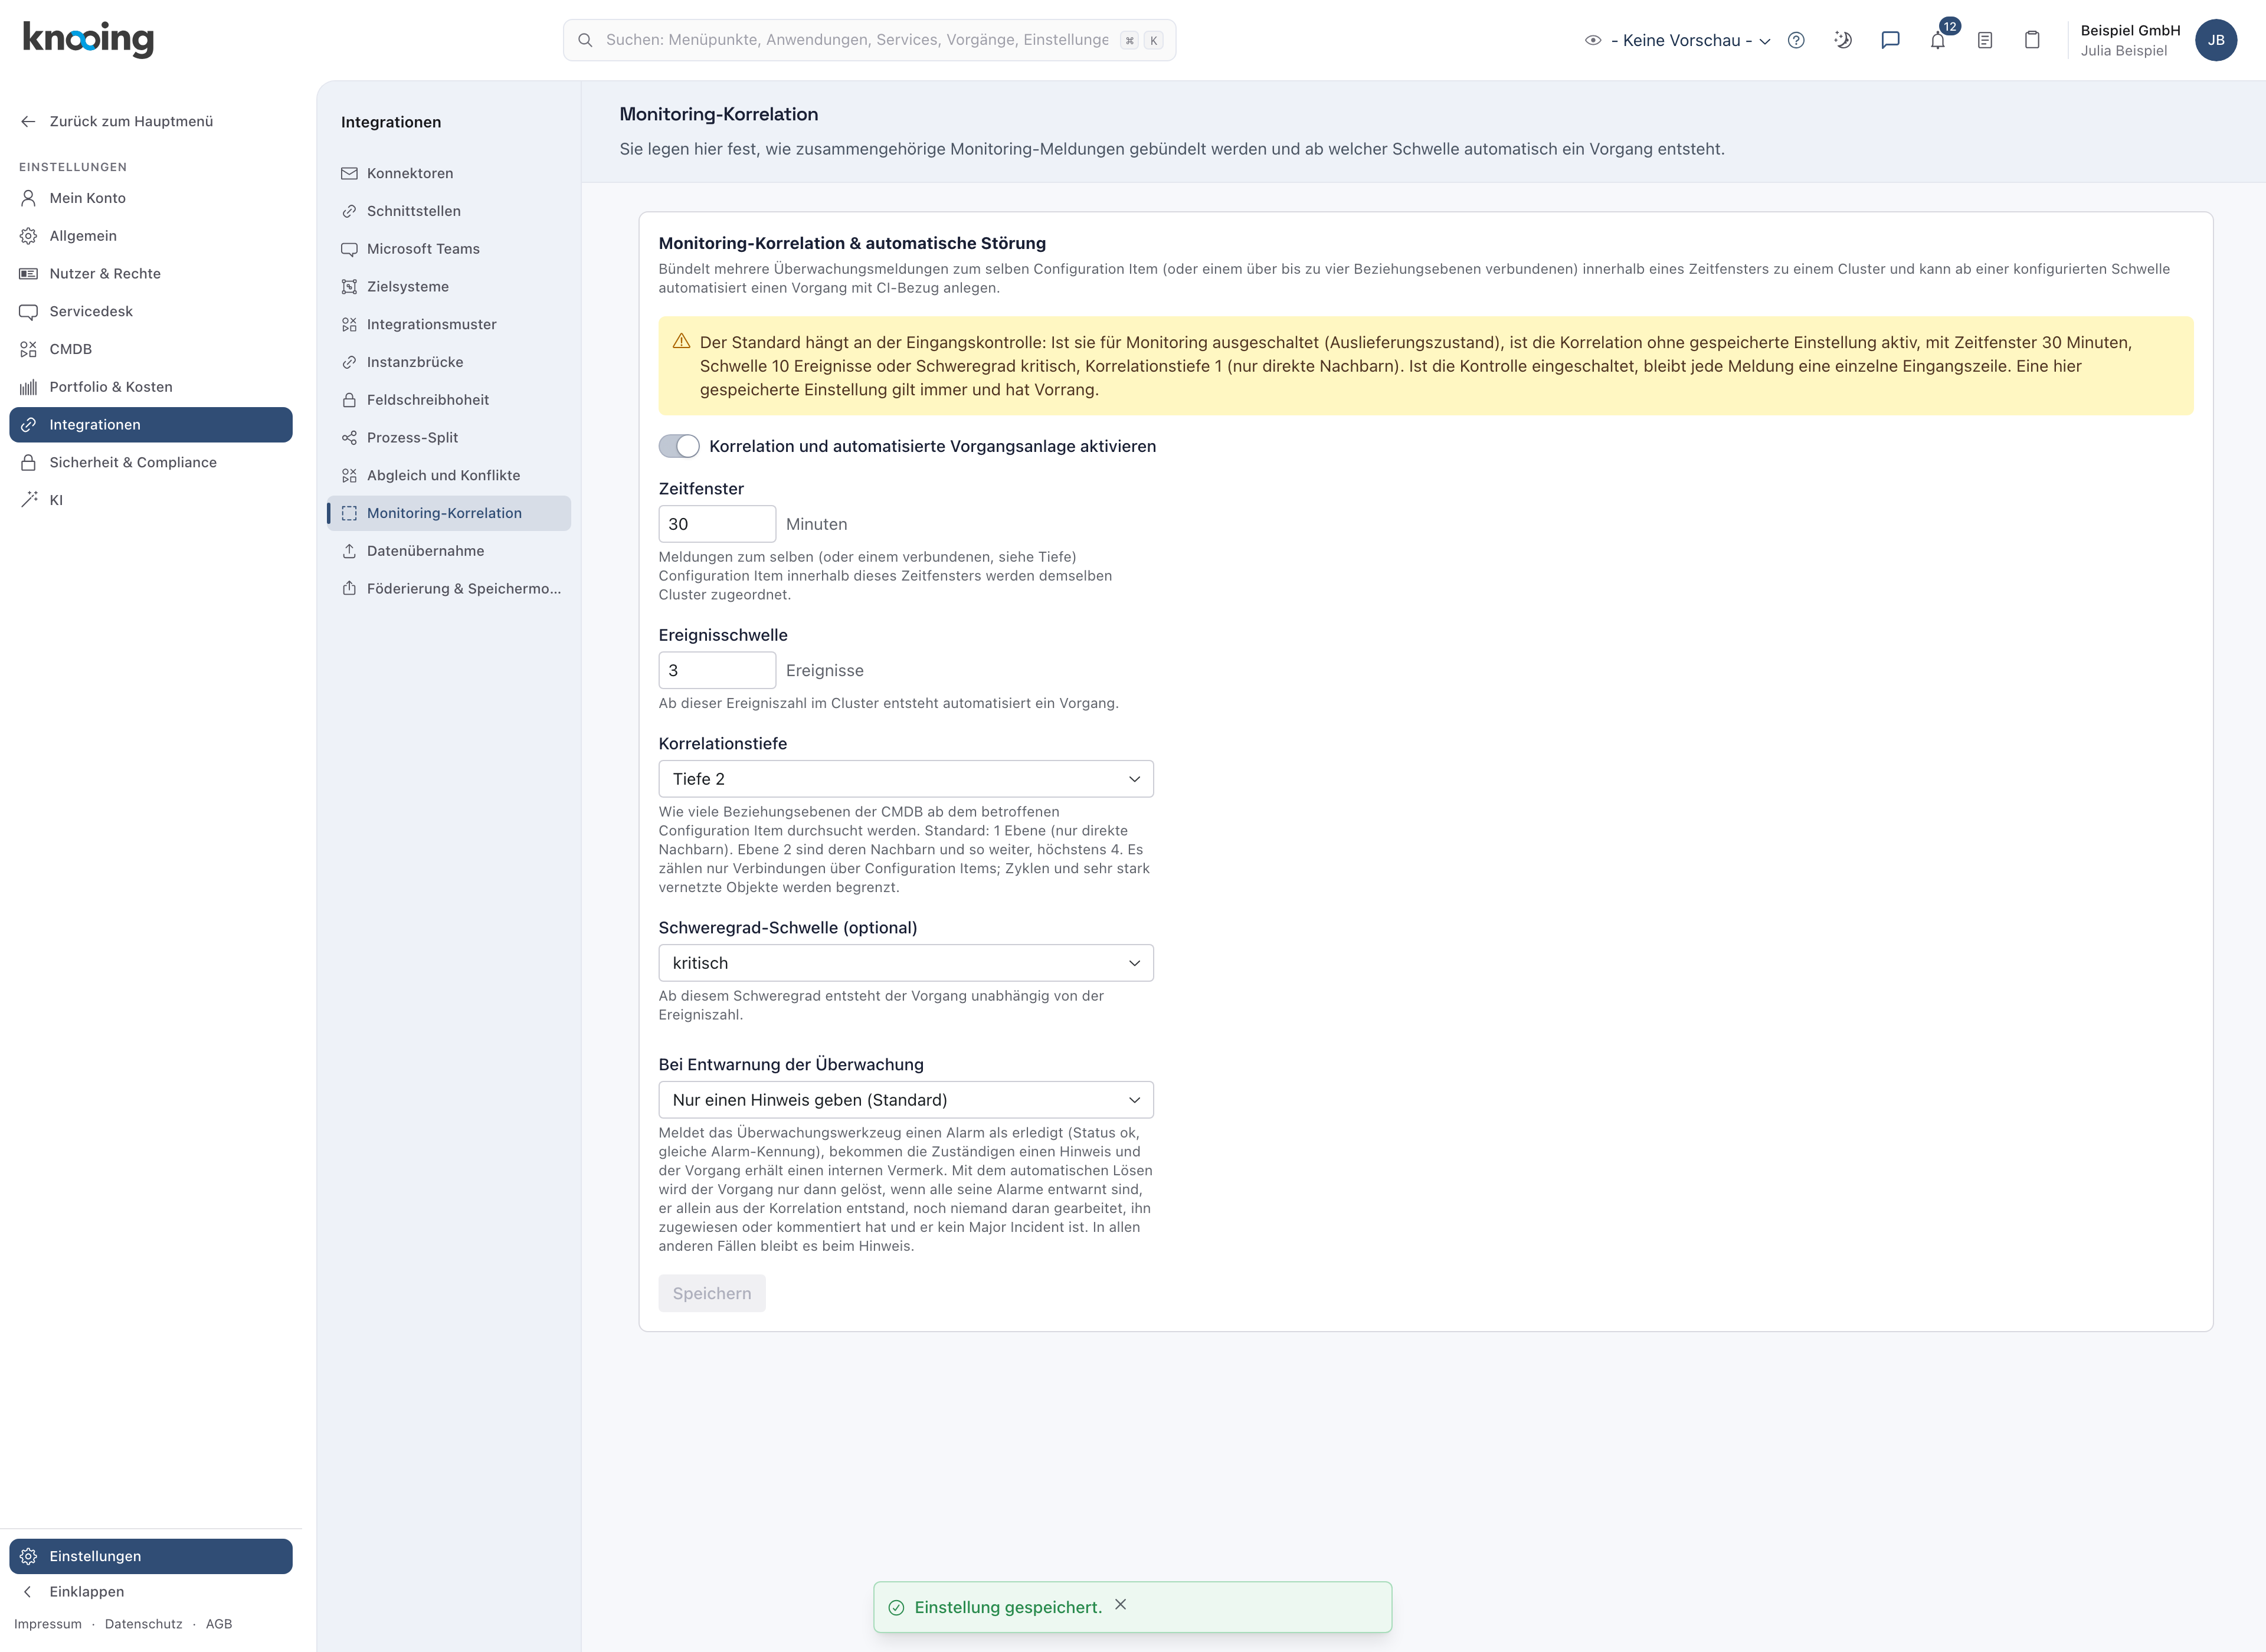The width and height of the screenshot is (2266, 1652).
Task: Open the Korrelationstiefe 'Tiefe 2' dropdown
Action: click(x=906, y=779)
